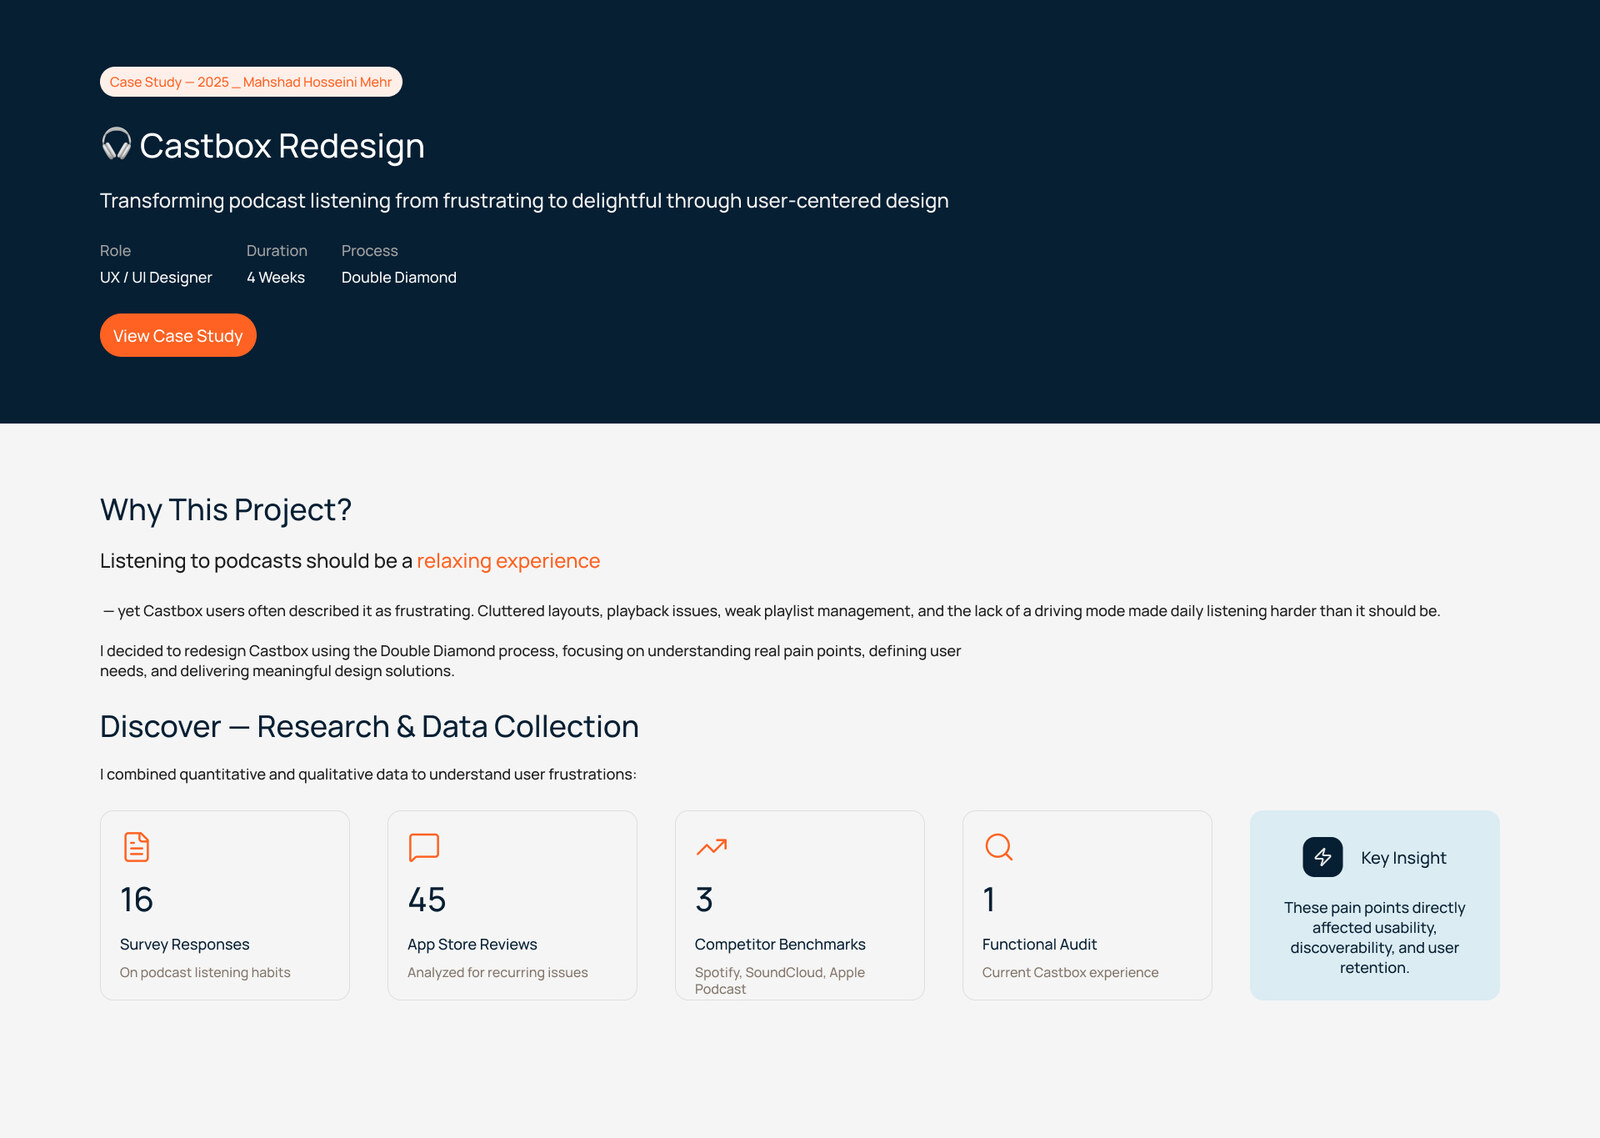Click the lightning bolt Key Insight icon
The width and height of the screenshot is (1600, 1138).
tap(1323, 857)
